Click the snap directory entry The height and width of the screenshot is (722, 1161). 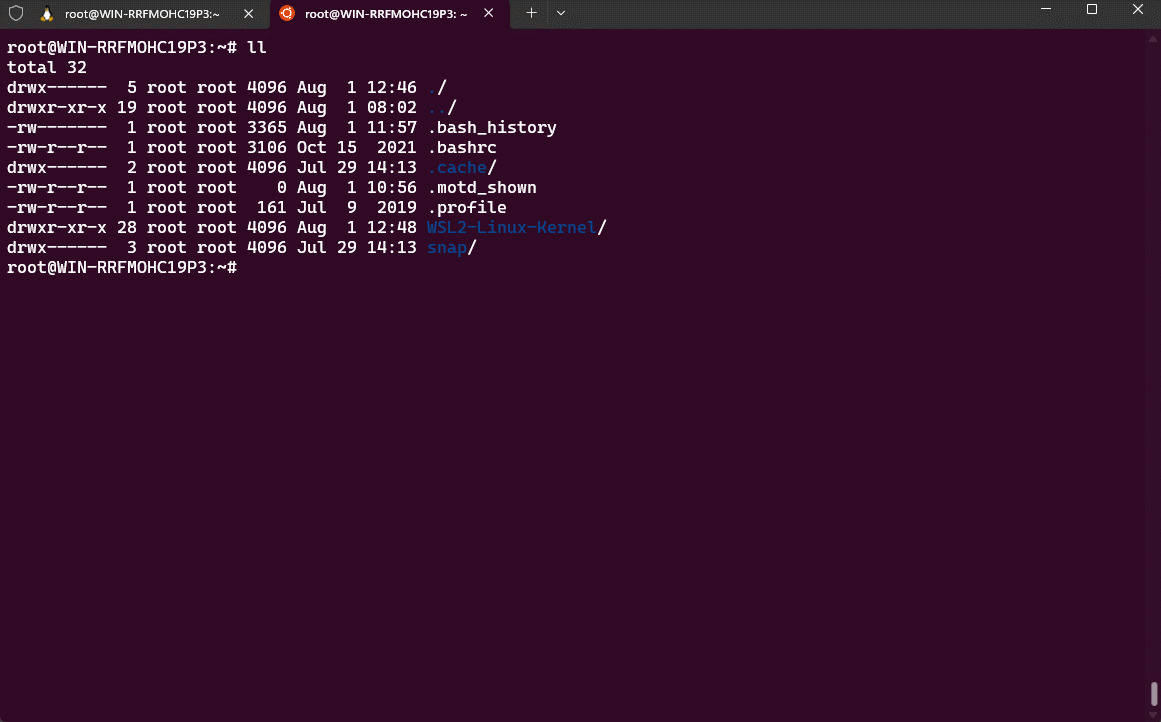447,248
